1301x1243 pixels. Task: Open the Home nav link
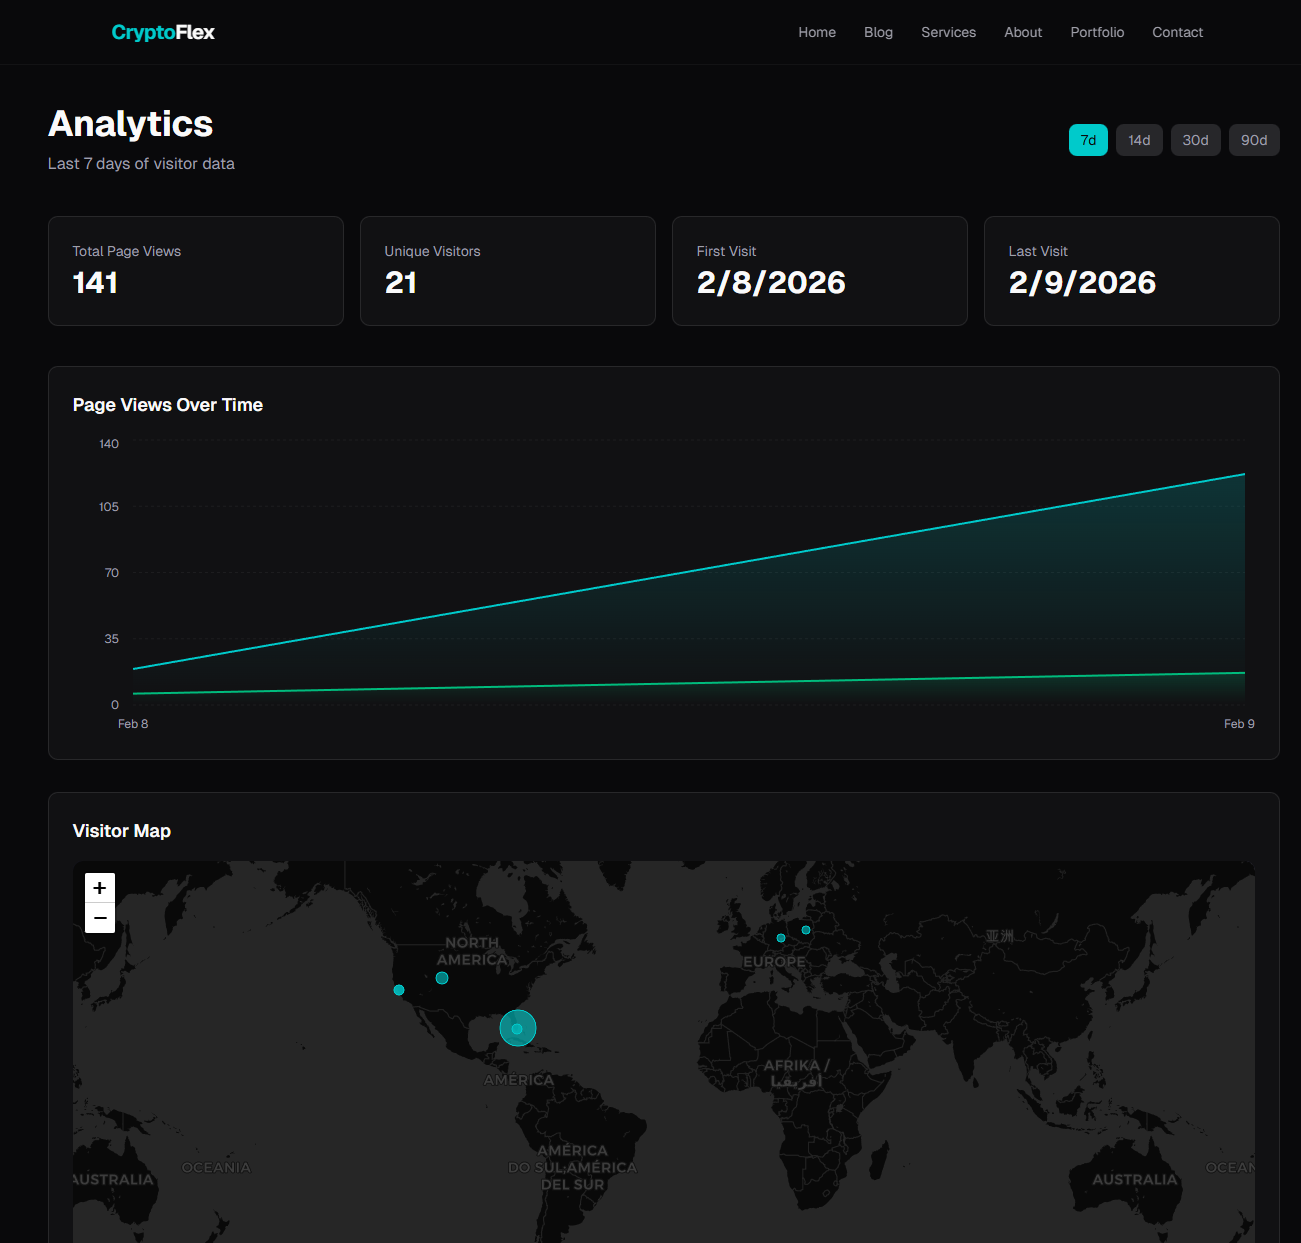817,32
